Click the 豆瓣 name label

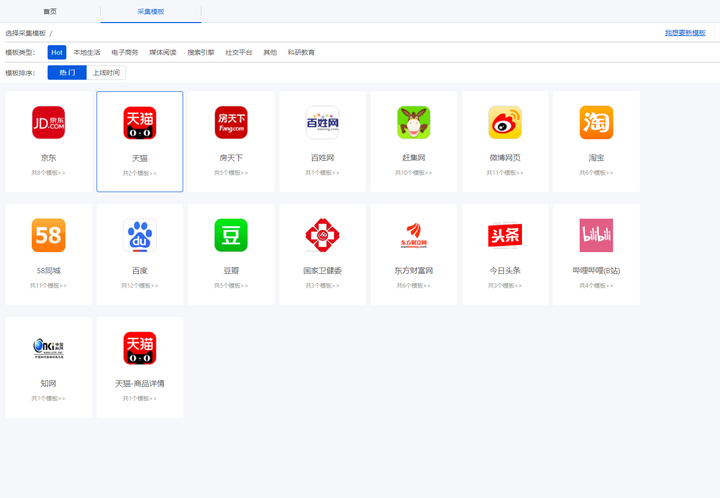[x=231, y=271]
